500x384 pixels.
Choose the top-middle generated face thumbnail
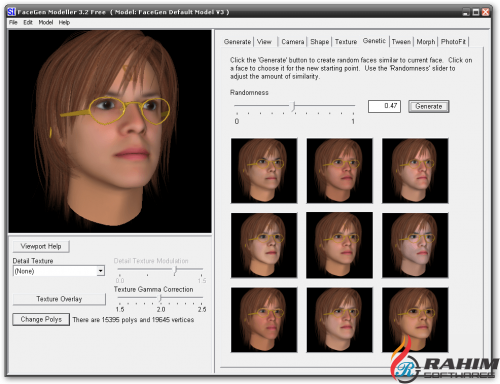click(x=339, y=171)
